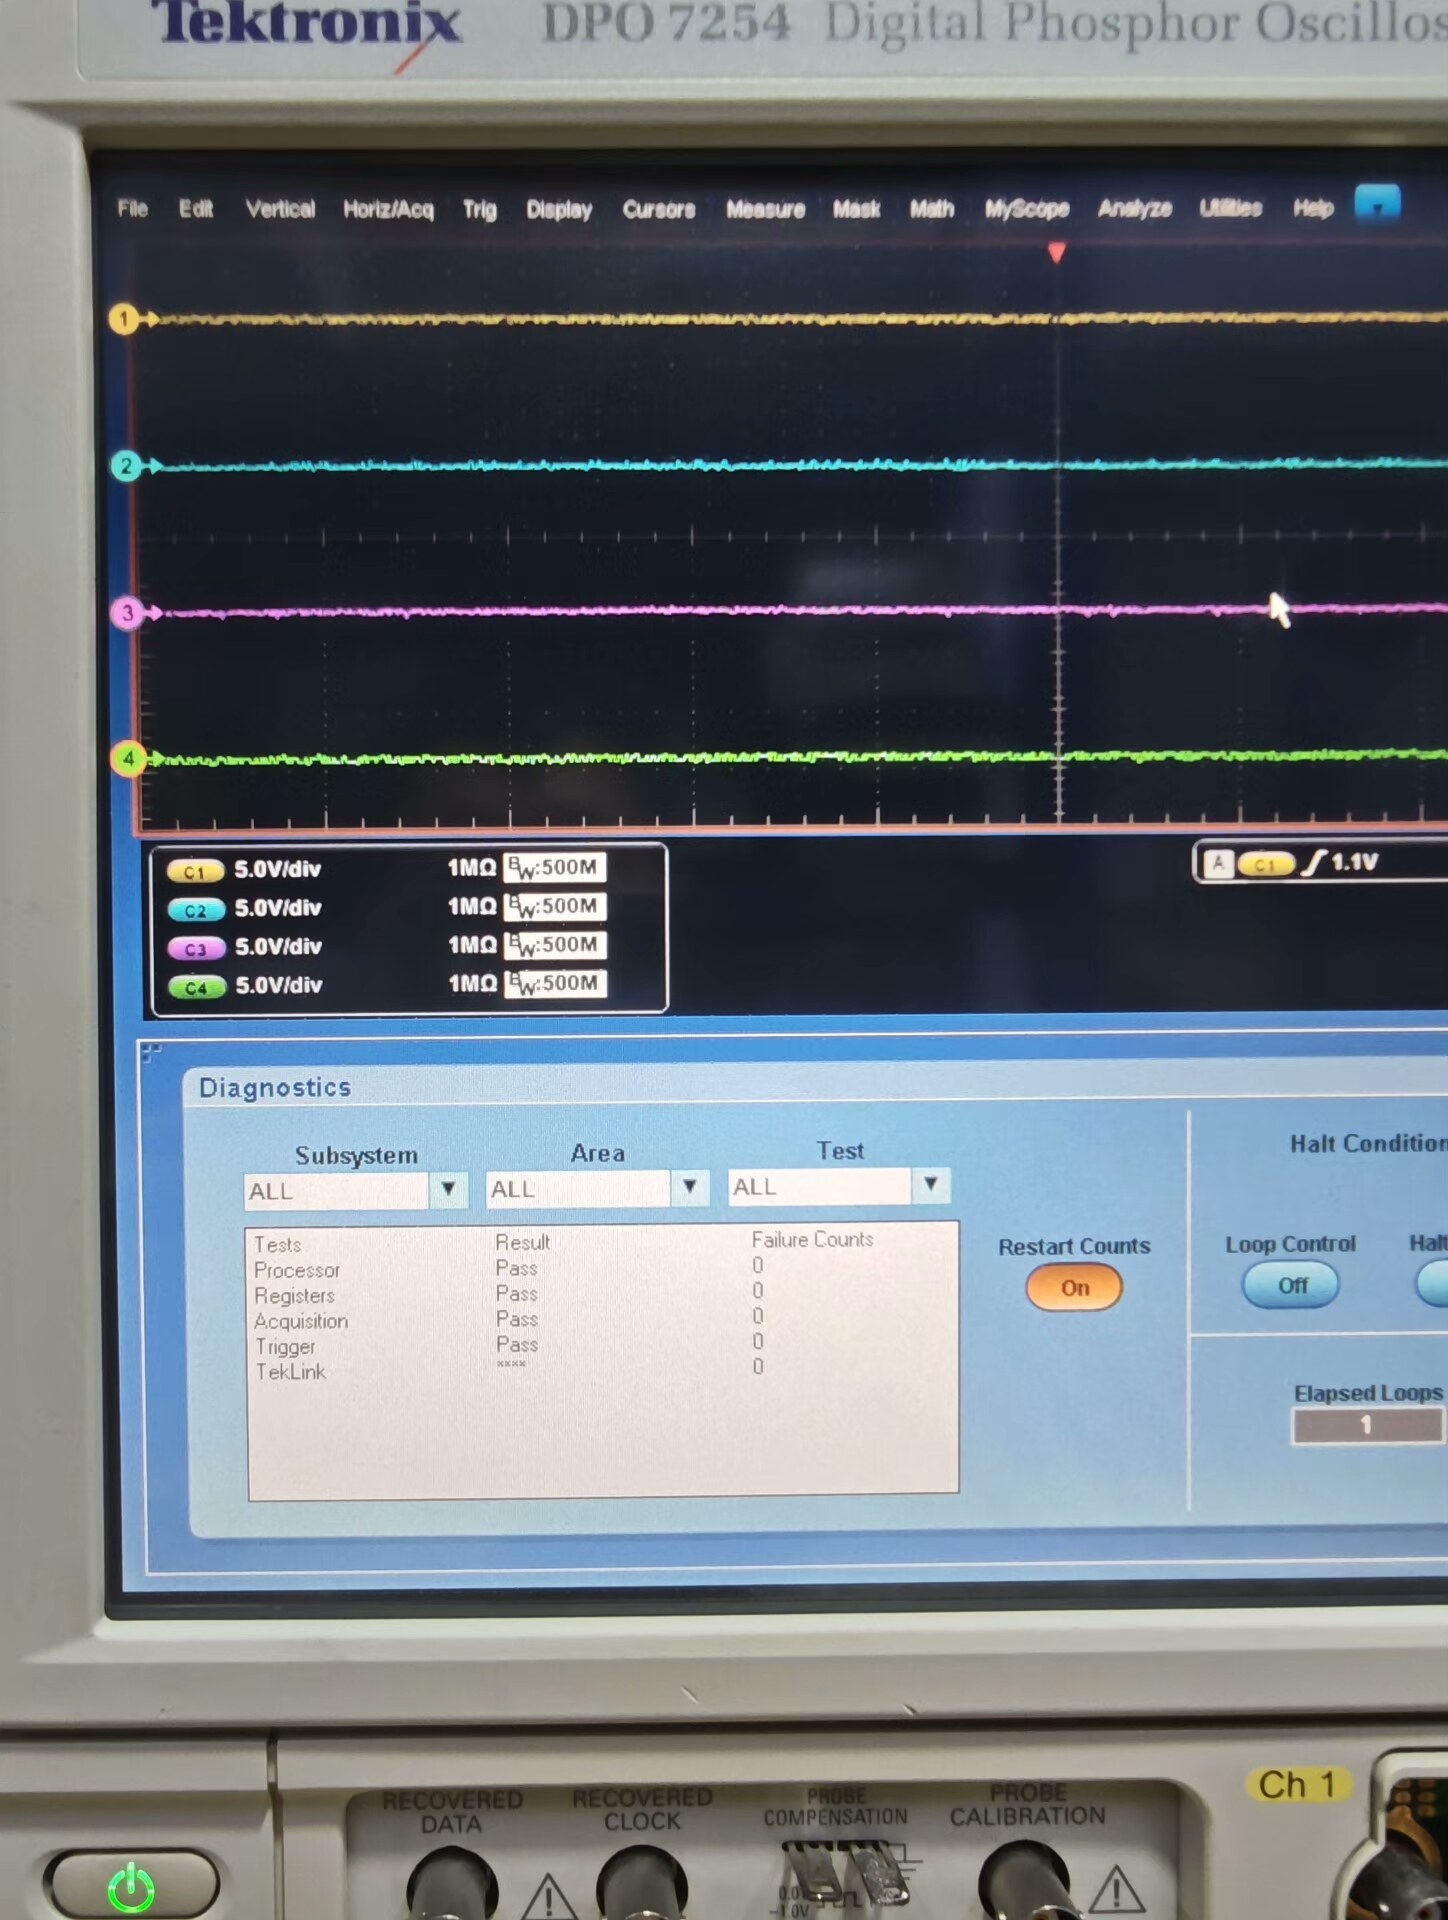Screen dimensions: 1448x1920
Task: Open the Trig menu
Action: click(479, 209)
